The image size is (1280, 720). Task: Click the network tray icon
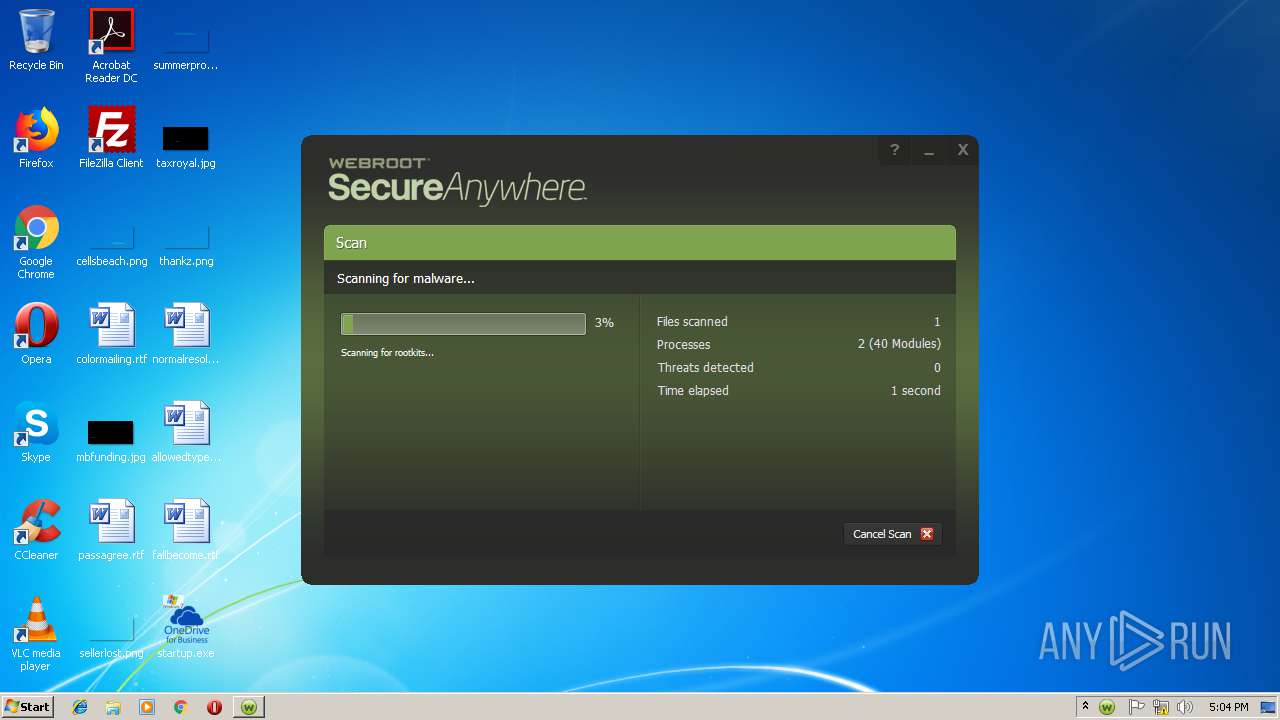pos(1161,707)
